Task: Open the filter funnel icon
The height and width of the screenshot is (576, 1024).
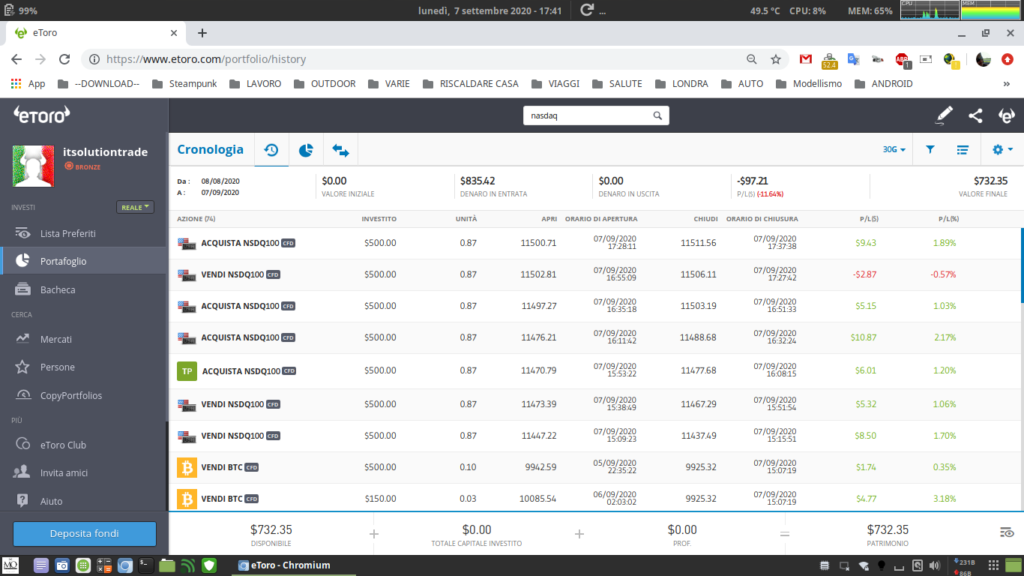Action: [930, 150]
